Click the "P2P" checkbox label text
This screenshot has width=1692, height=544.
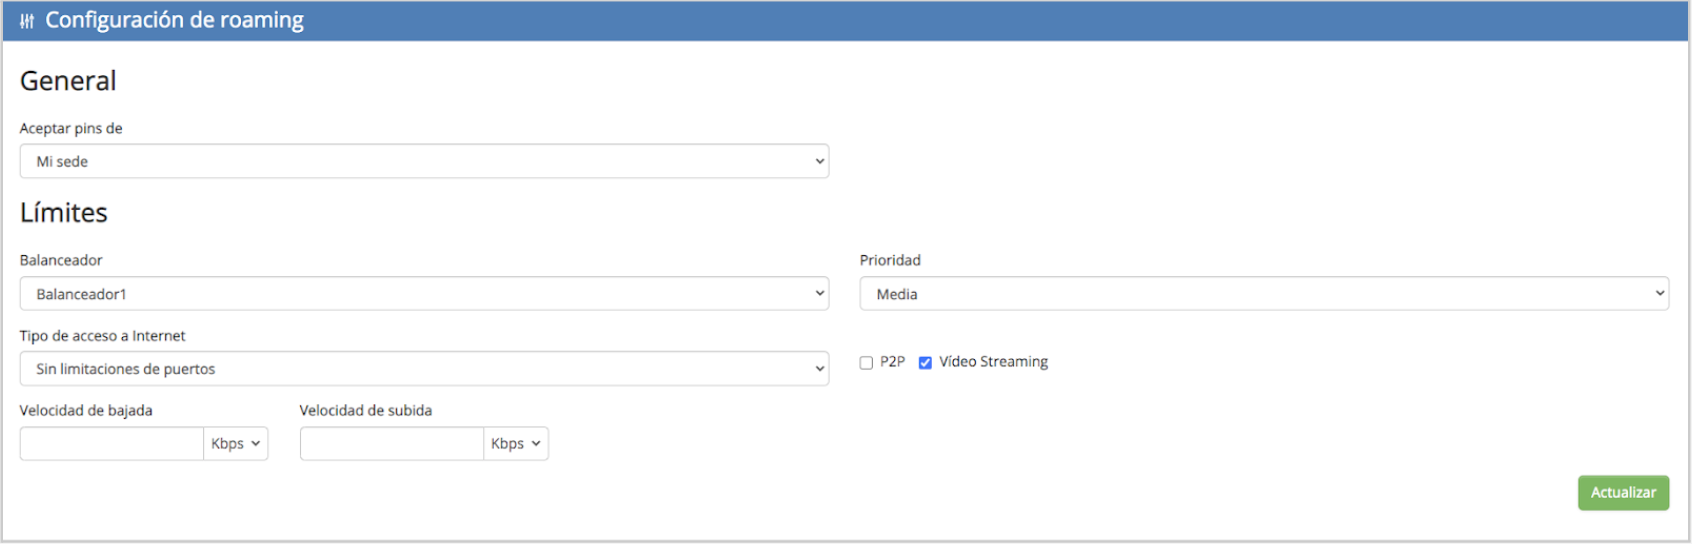pos(892,362)
